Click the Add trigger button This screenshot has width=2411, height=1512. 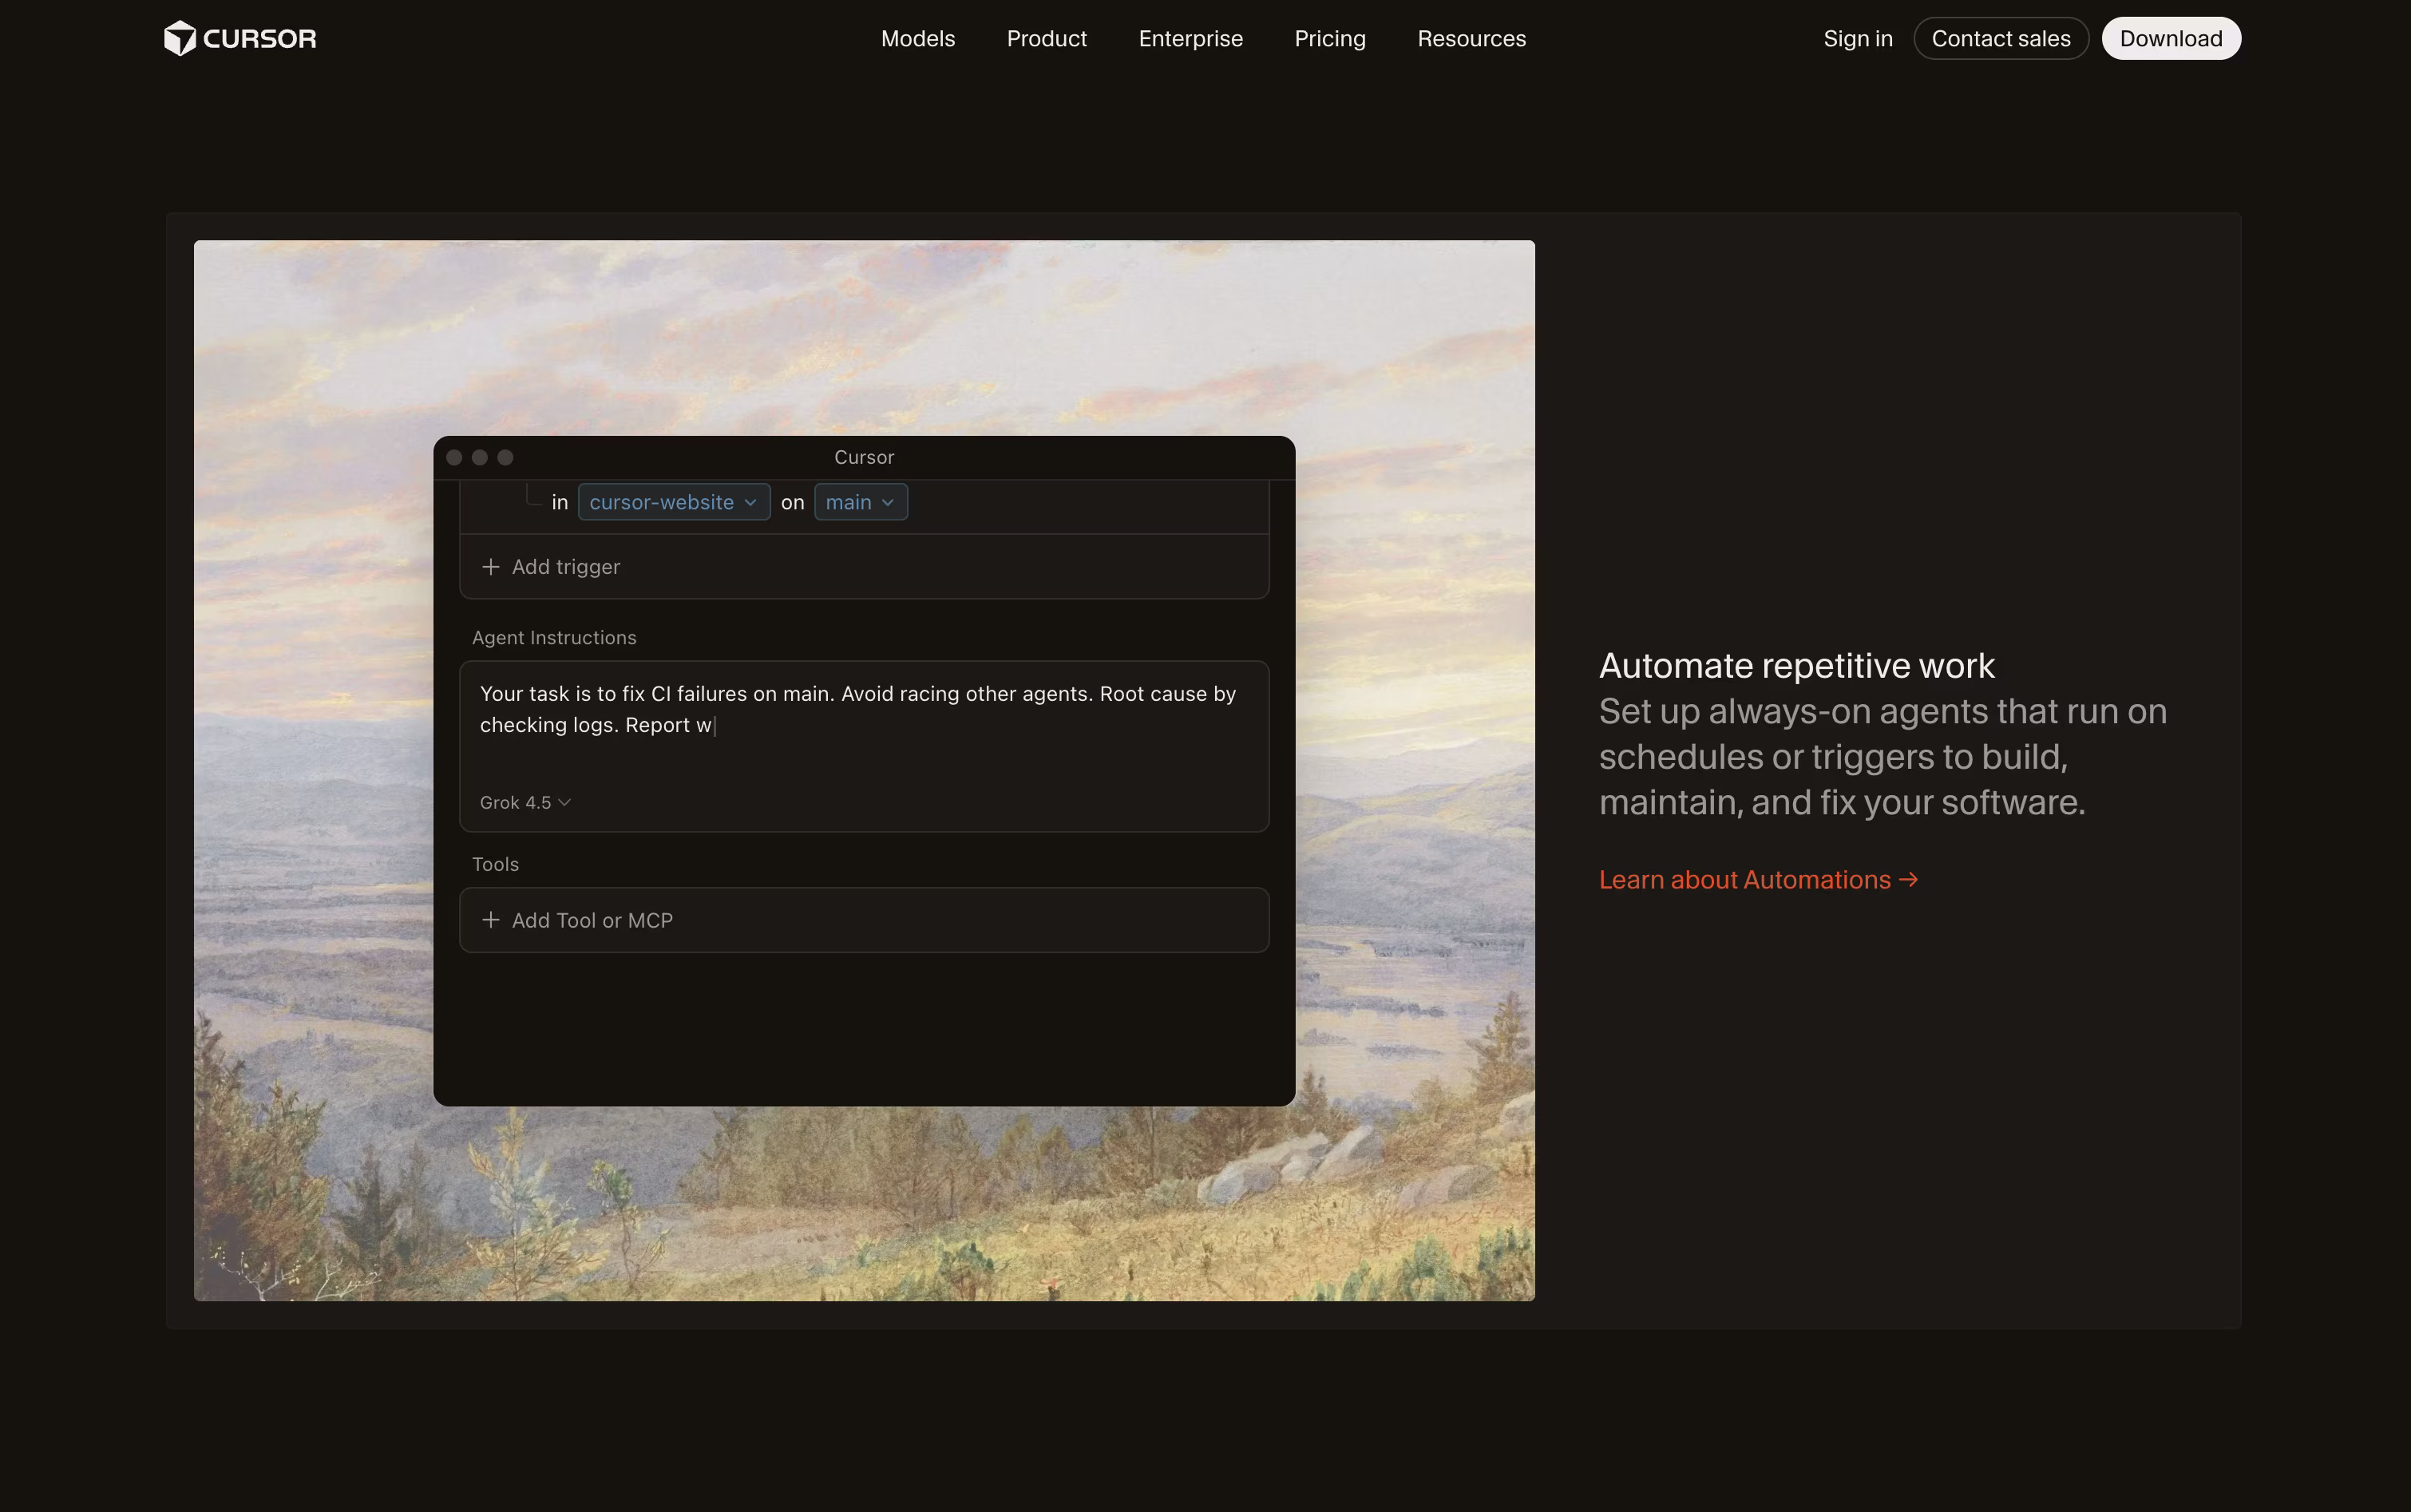click(x=864, y=567)
